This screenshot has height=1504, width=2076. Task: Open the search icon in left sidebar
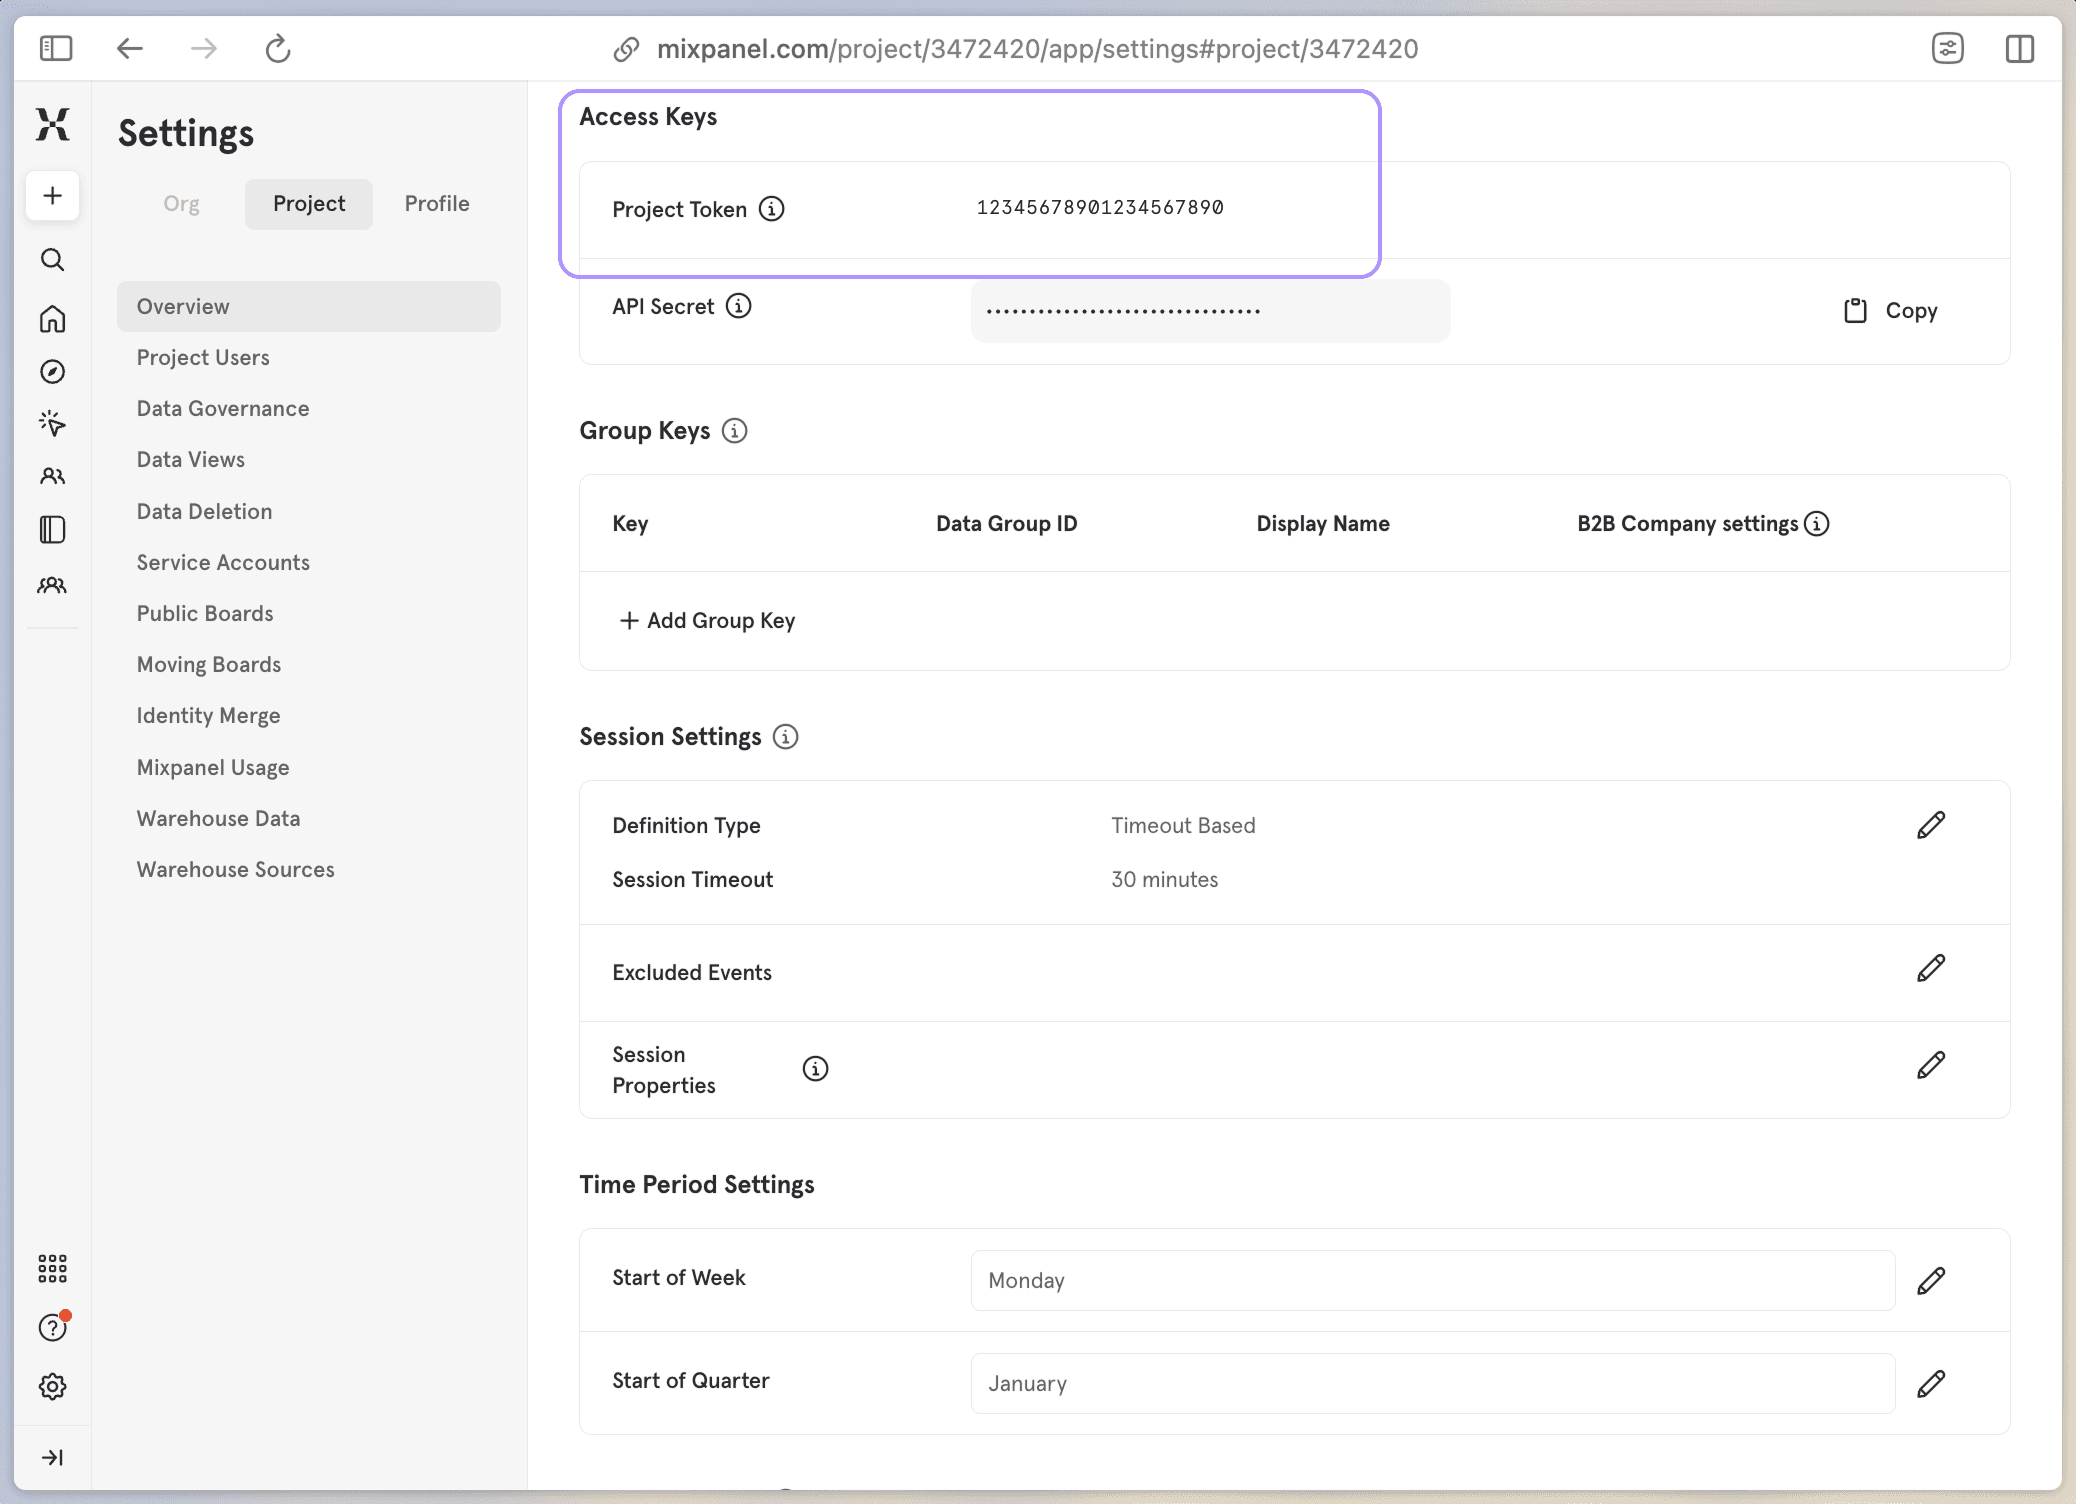52,260
